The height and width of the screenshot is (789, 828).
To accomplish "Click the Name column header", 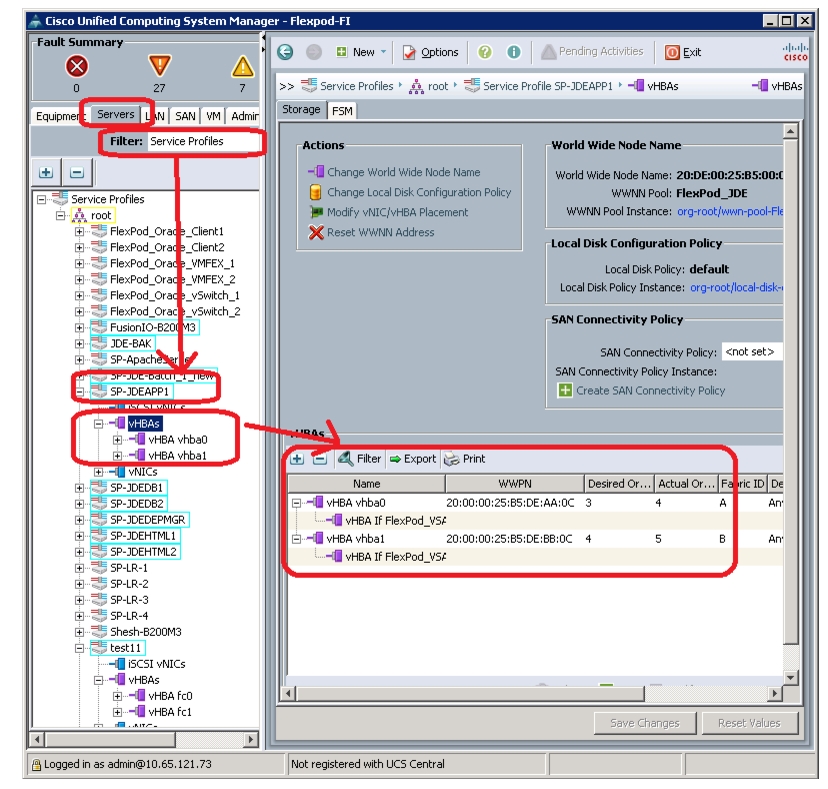I will pyautogui.click(x=367, y=484).
